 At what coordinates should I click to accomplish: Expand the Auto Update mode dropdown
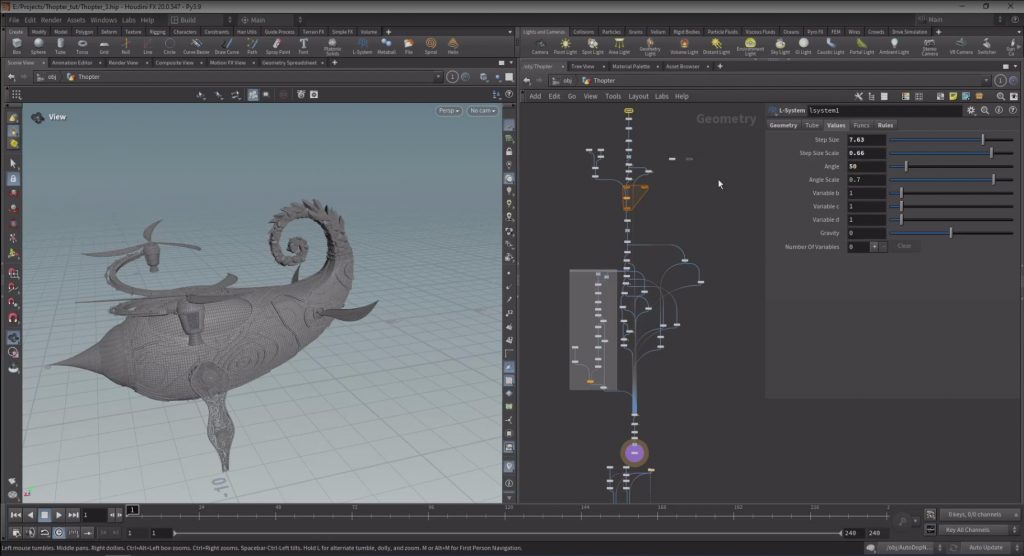pos(989,548)
